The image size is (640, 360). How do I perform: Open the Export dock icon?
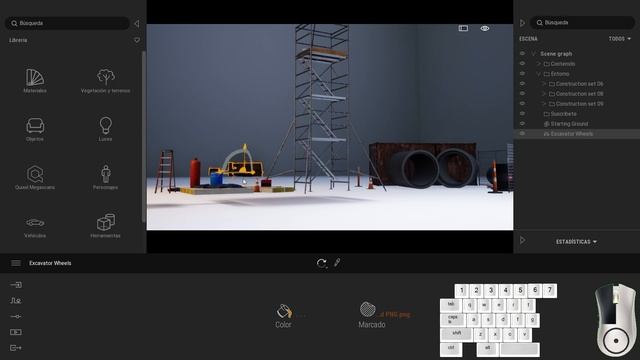[16, 348]
